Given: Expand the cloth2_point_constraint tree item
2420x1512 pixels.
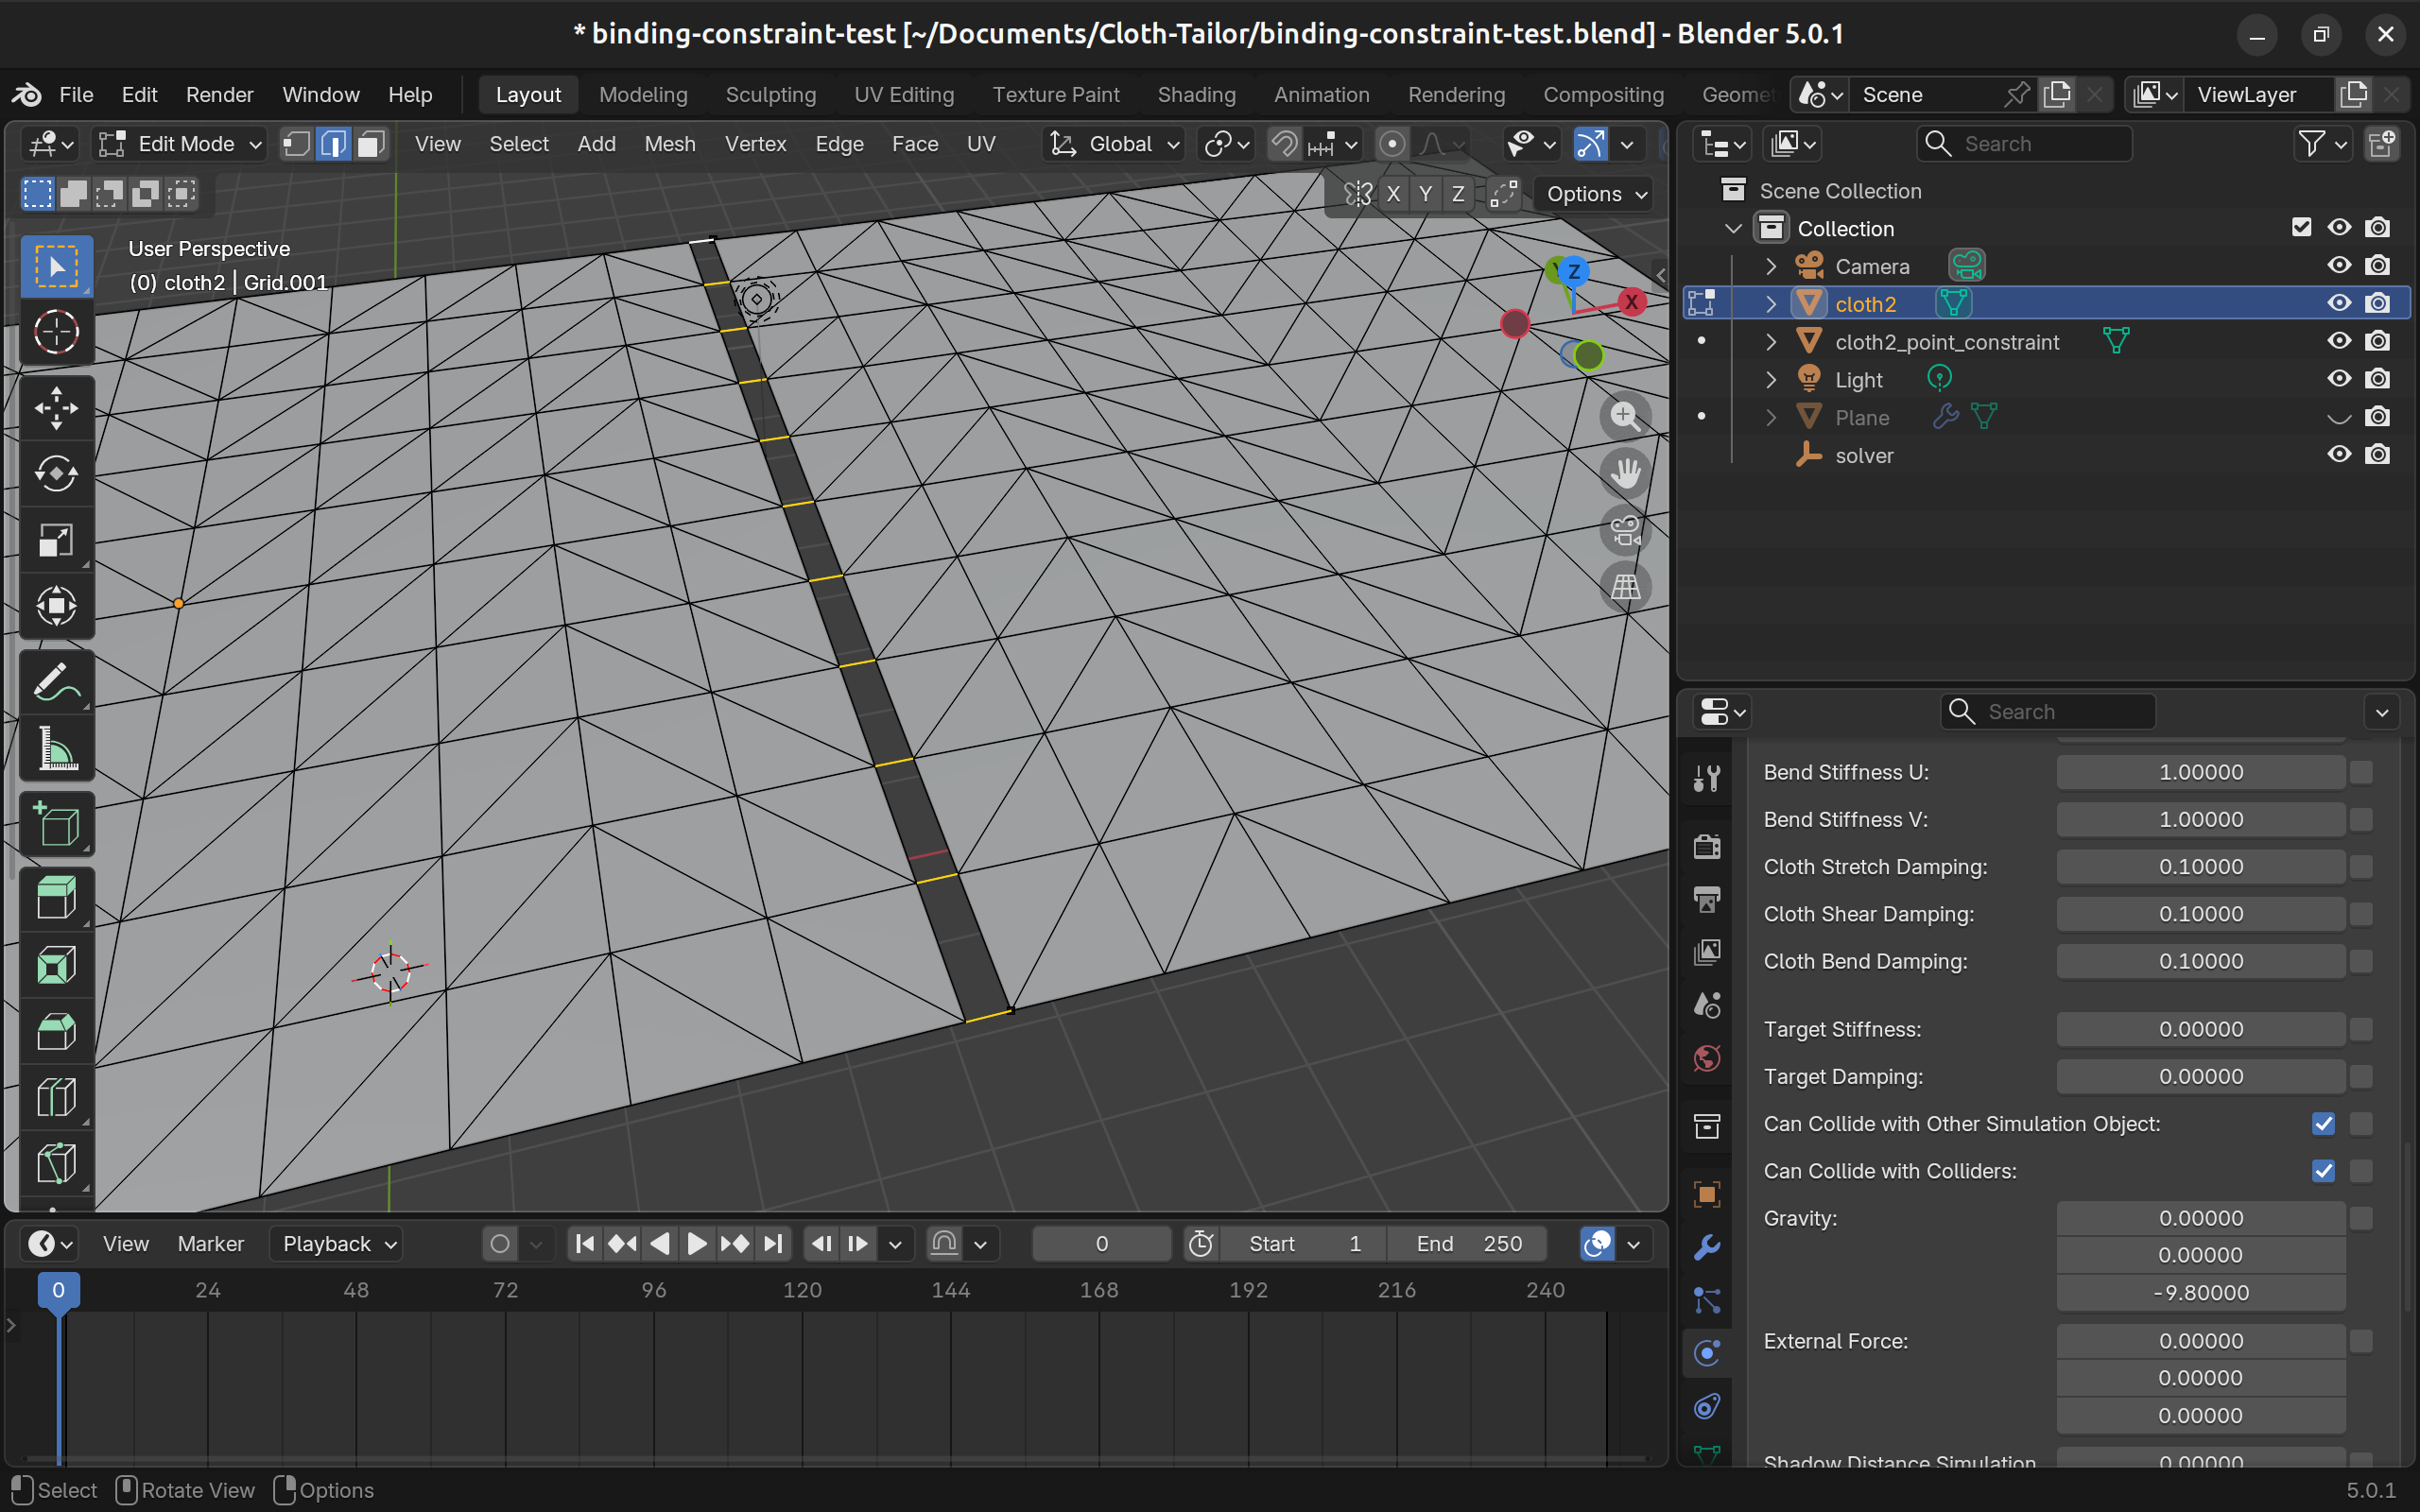Looking at the screenshot, I should (1771, 342).
